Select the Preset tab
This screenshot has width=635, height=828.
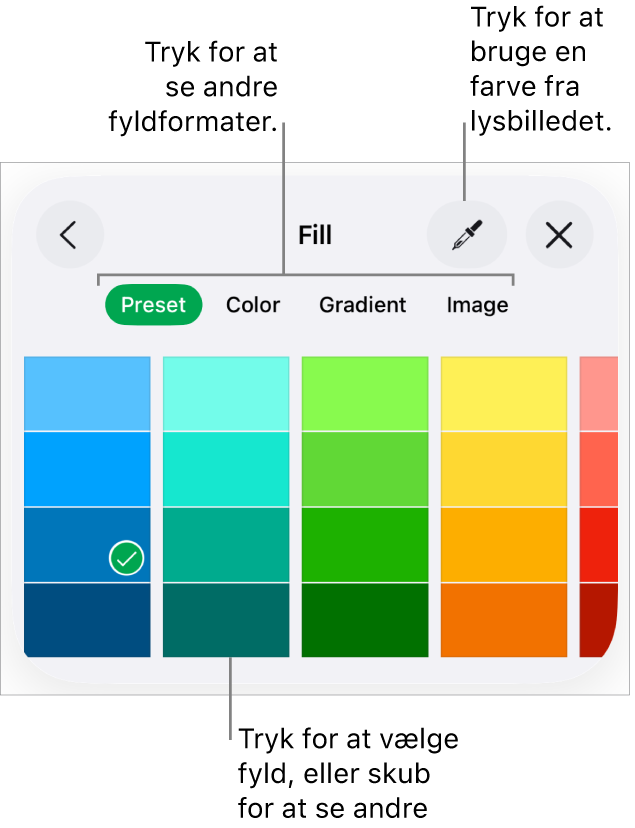pyautogui.click(x=153, y=305)
